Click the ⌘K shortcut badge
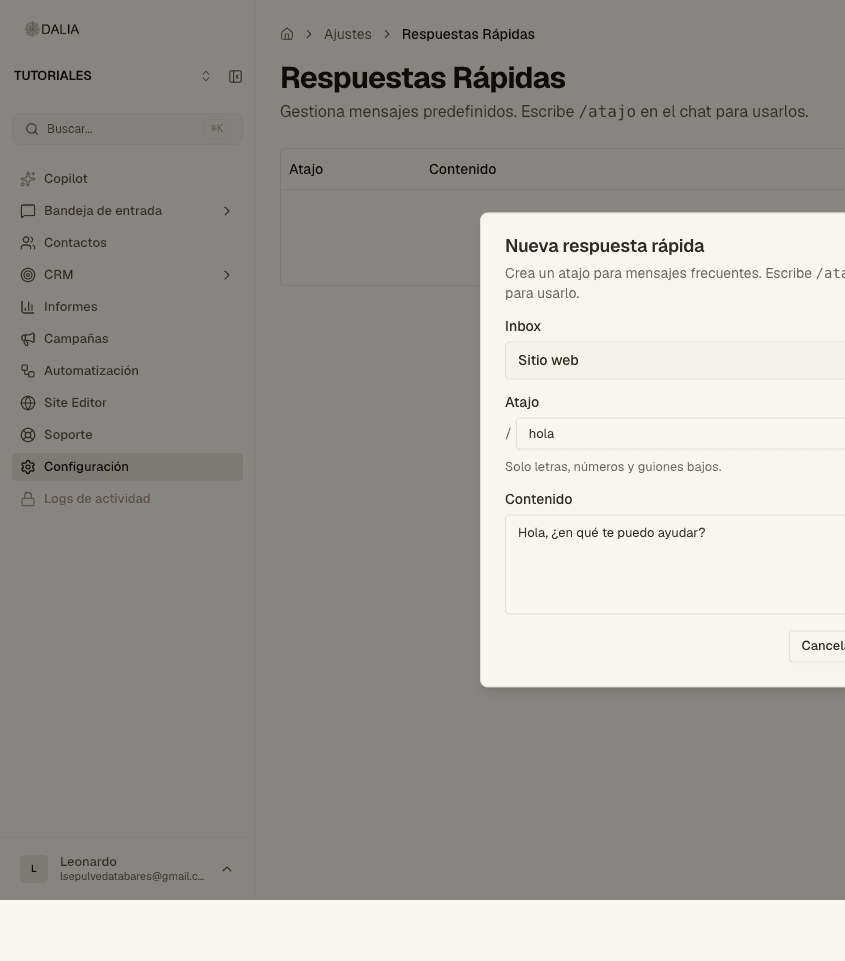The image size is (845, 961). coord(217,129)
